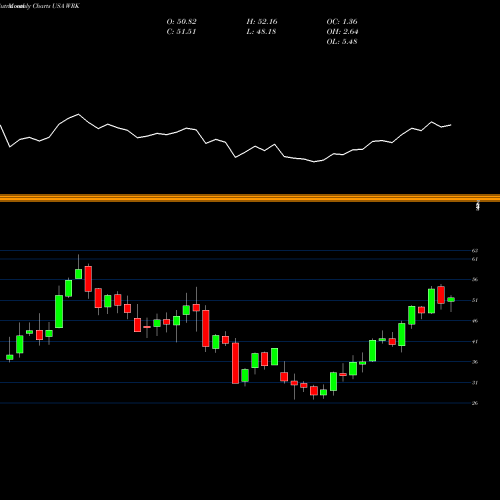Click the 31 price axis label

coord(475,383)
